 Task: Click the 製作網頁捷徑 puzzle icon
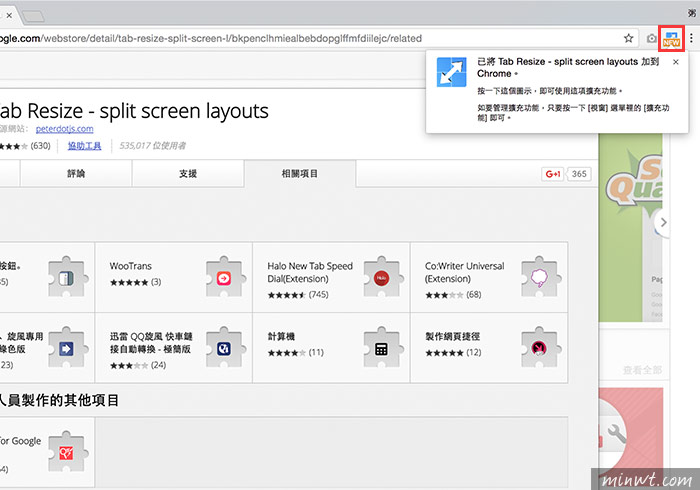coord(540,348)
